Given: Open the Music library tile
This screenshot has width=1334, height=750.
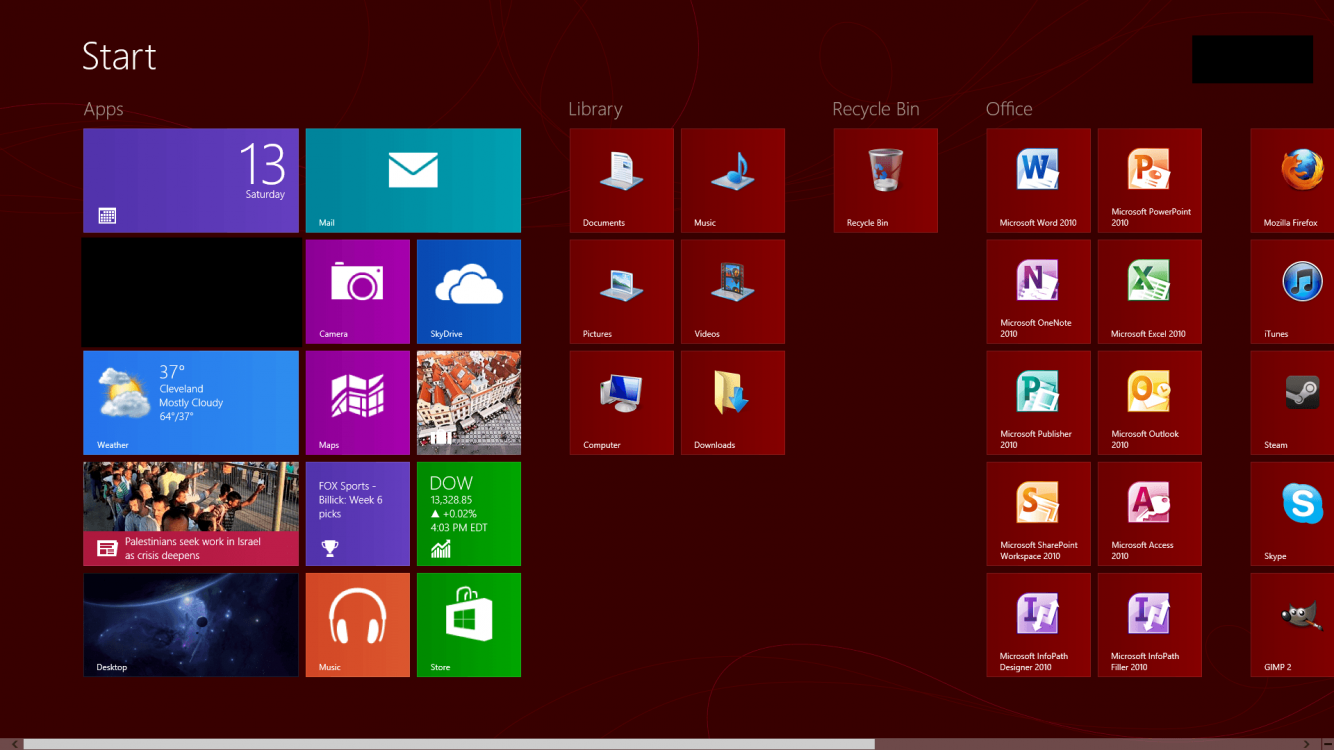Looking at the screenshot, I should click(x=733, y=180).
